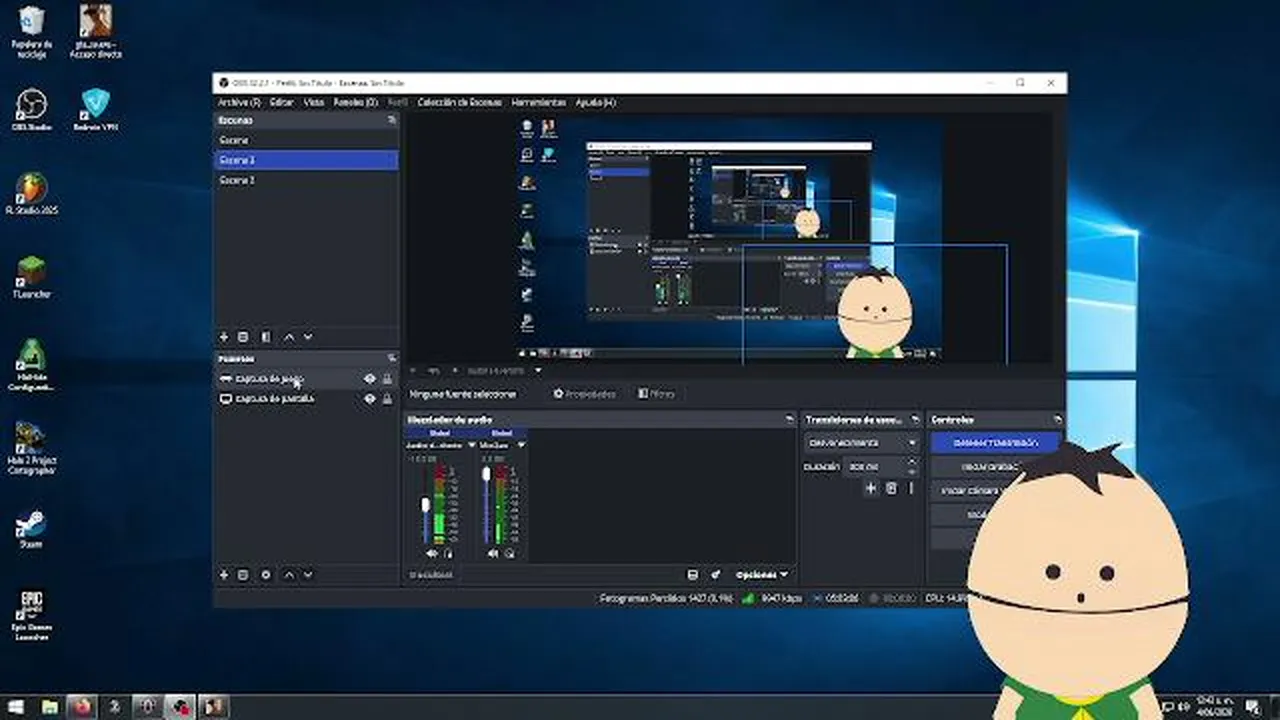Open the Vista menu
Image resolution: width=1280 pixels, height=720 pixels.
(314, 102)
